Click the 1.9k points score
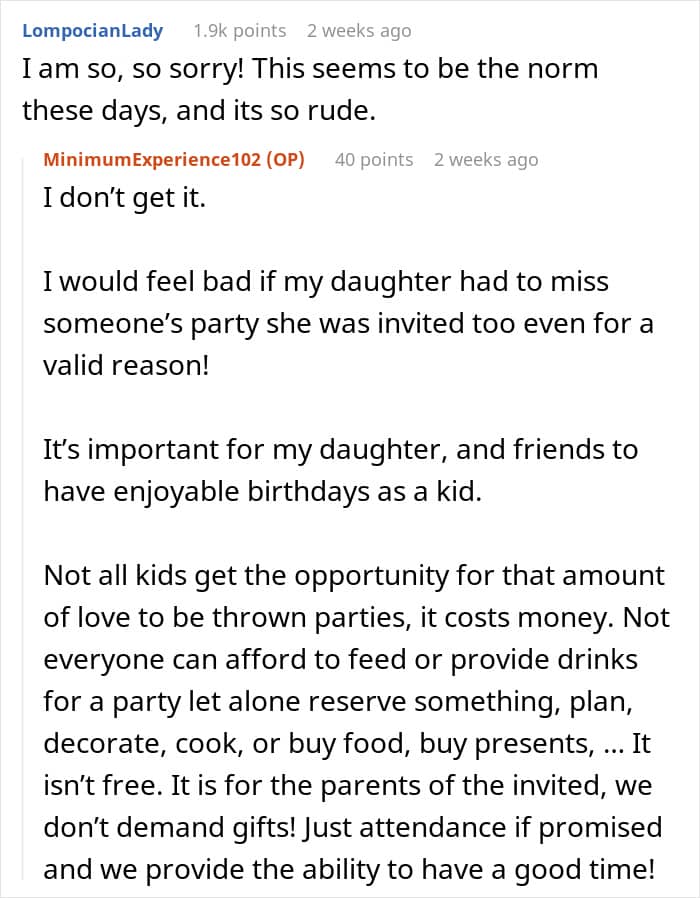The height and width of the screenshot is (898, 700). 239,31
